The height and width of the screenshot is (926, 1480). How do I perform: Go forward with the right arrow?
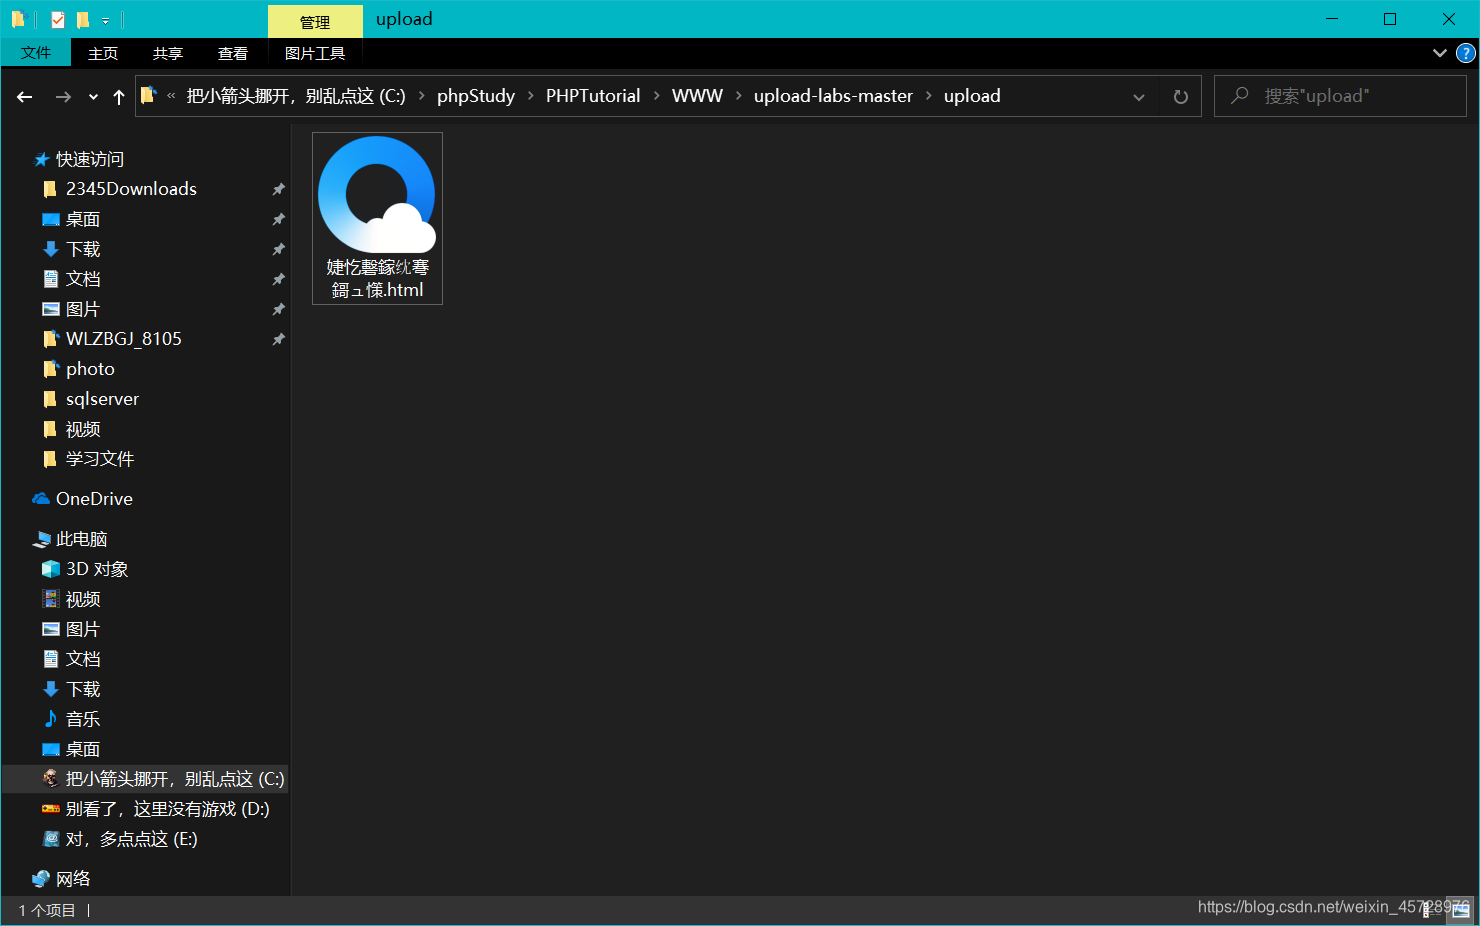coord(63,97)
